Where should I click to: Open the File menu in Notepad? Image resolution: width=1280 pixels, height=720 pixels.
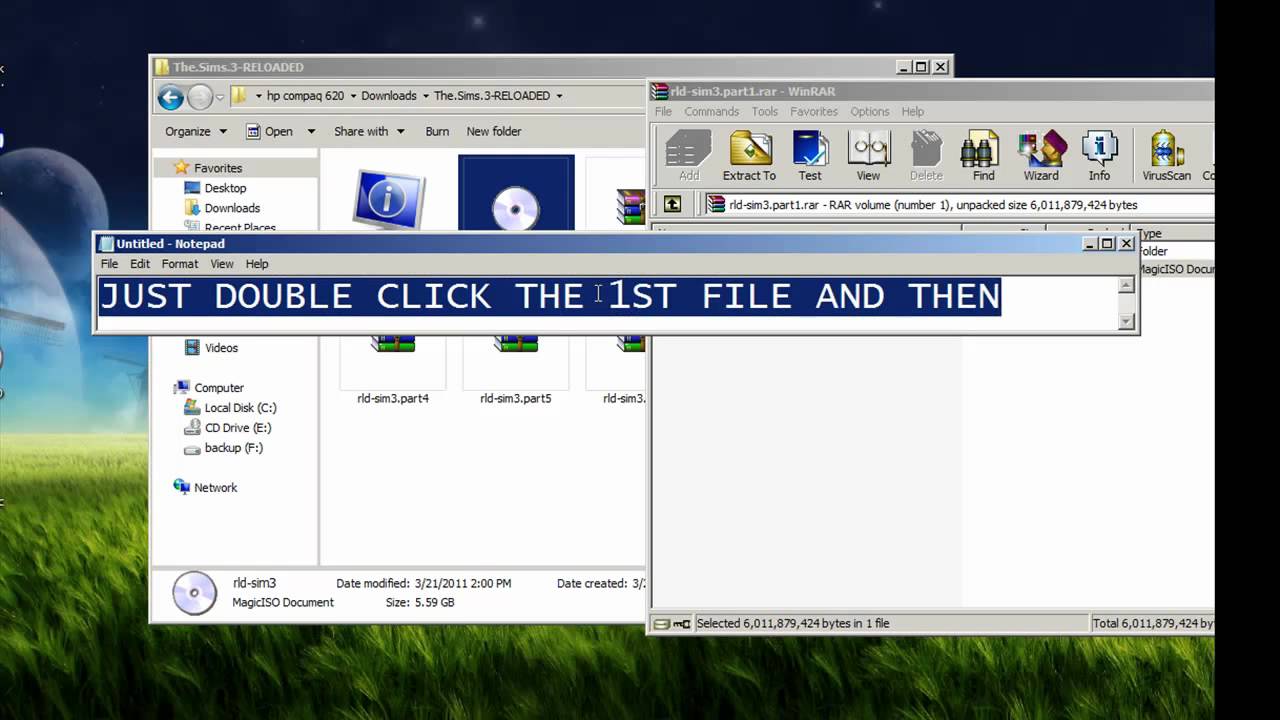point(109,264)
